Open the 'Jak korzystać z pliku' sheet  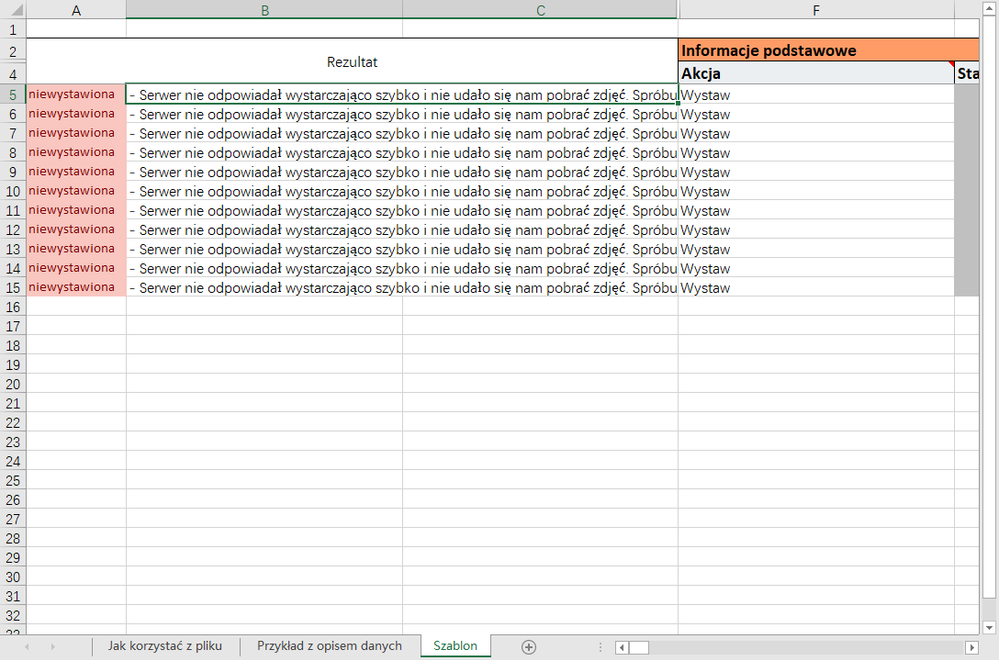pos(165,646)
